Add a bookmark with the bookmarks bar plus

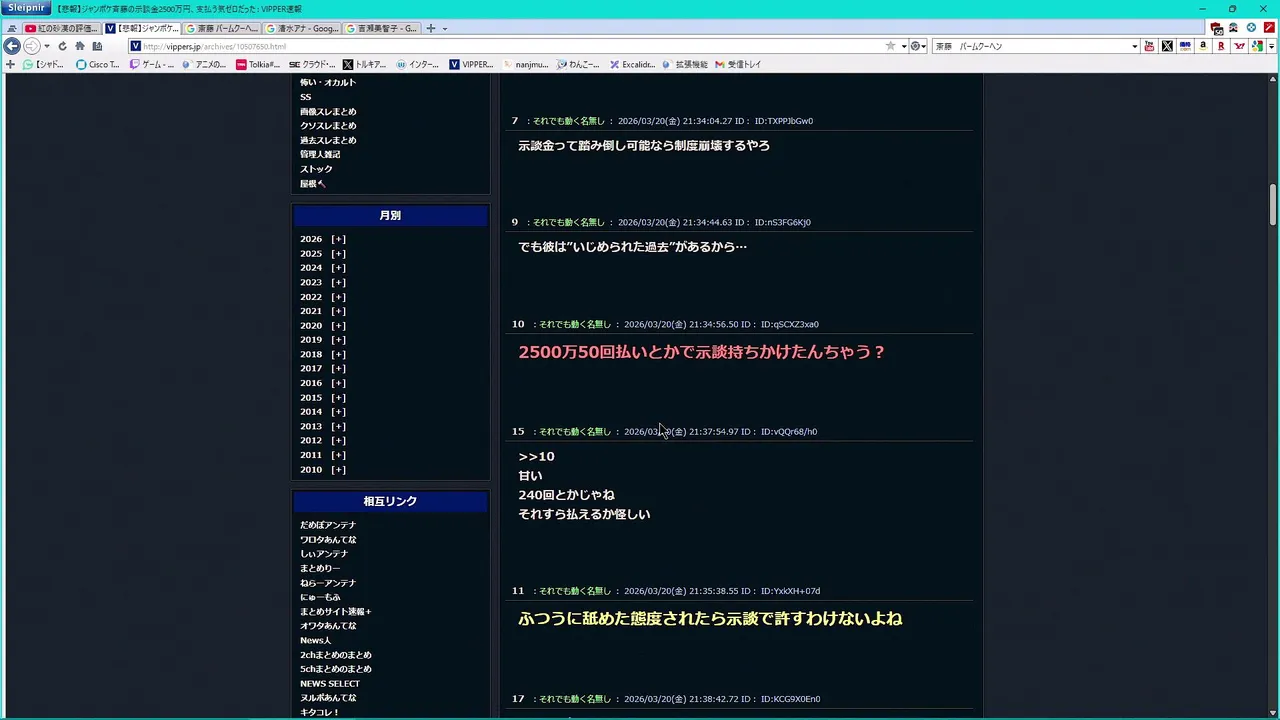(x=10, y=64)
